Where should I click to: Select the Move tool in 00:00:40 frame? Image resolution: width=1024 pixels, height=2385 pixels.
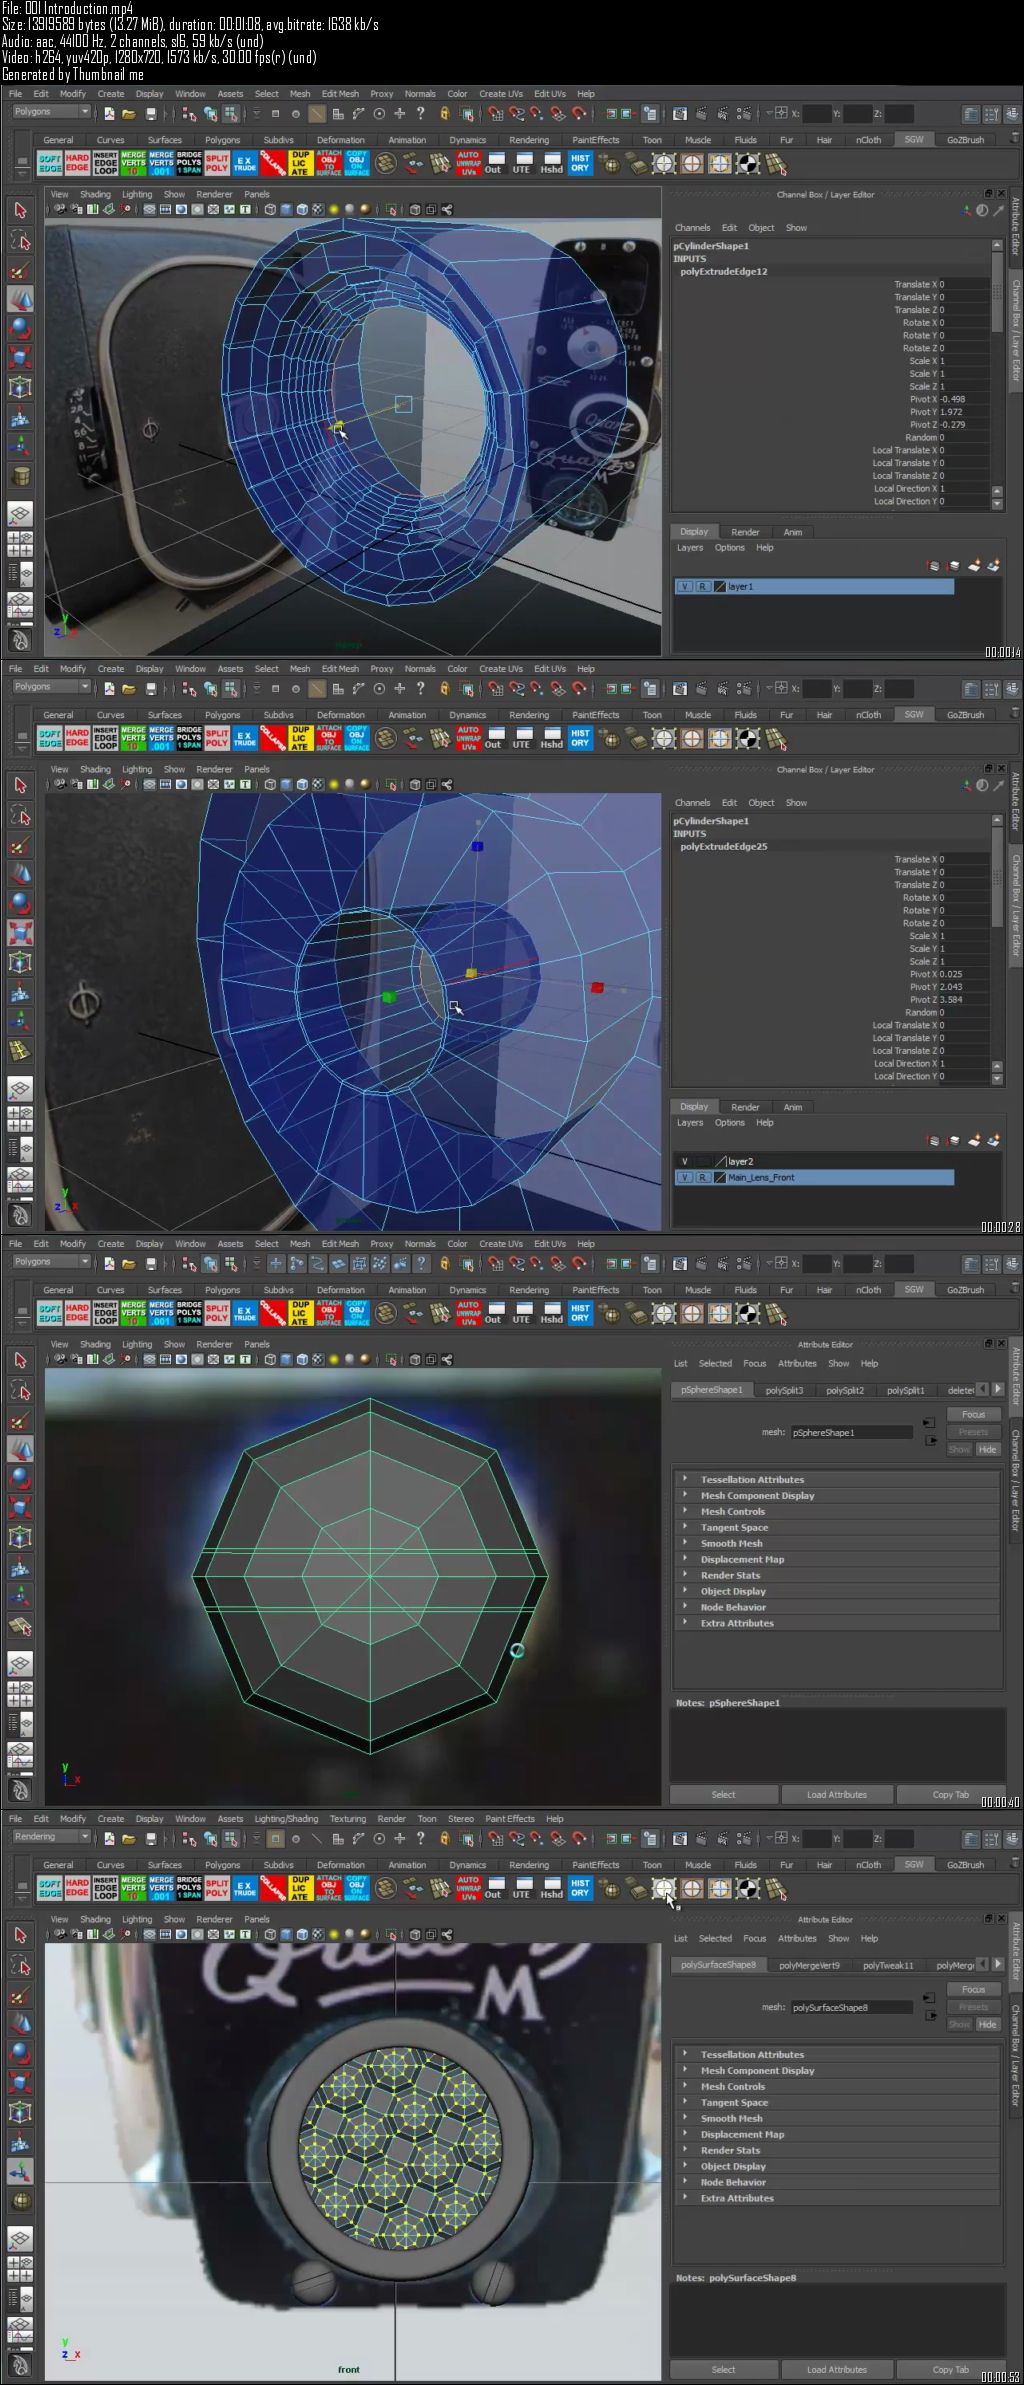pos(20,1448)
